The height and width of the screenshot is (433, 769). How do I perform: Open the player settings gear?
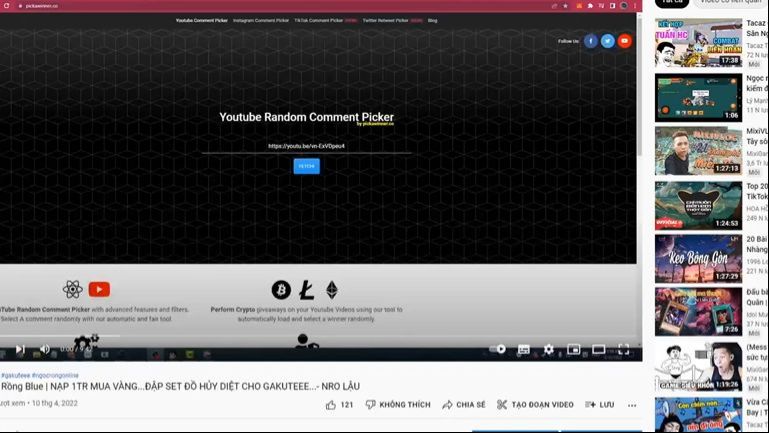click(x=549, y=349)
